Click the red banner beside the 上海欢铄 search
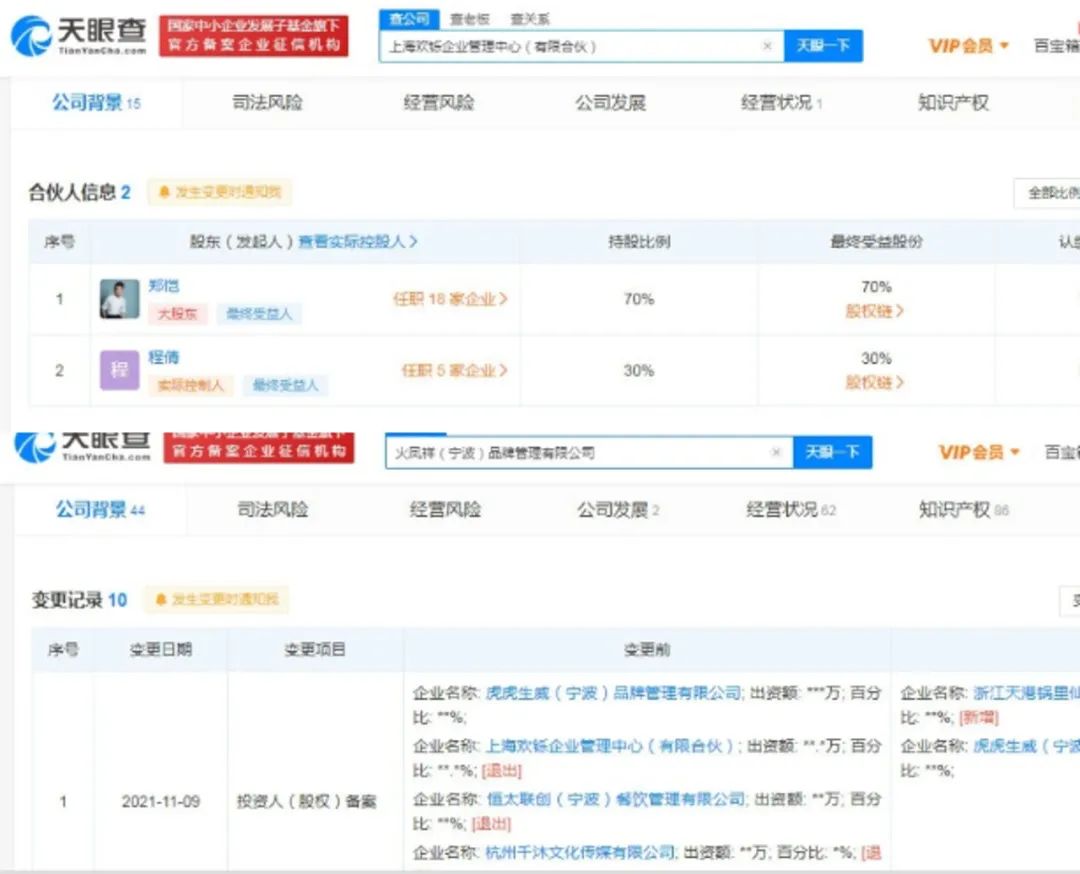The width and height of the screenshot is (1080, 874). [253, 36]
